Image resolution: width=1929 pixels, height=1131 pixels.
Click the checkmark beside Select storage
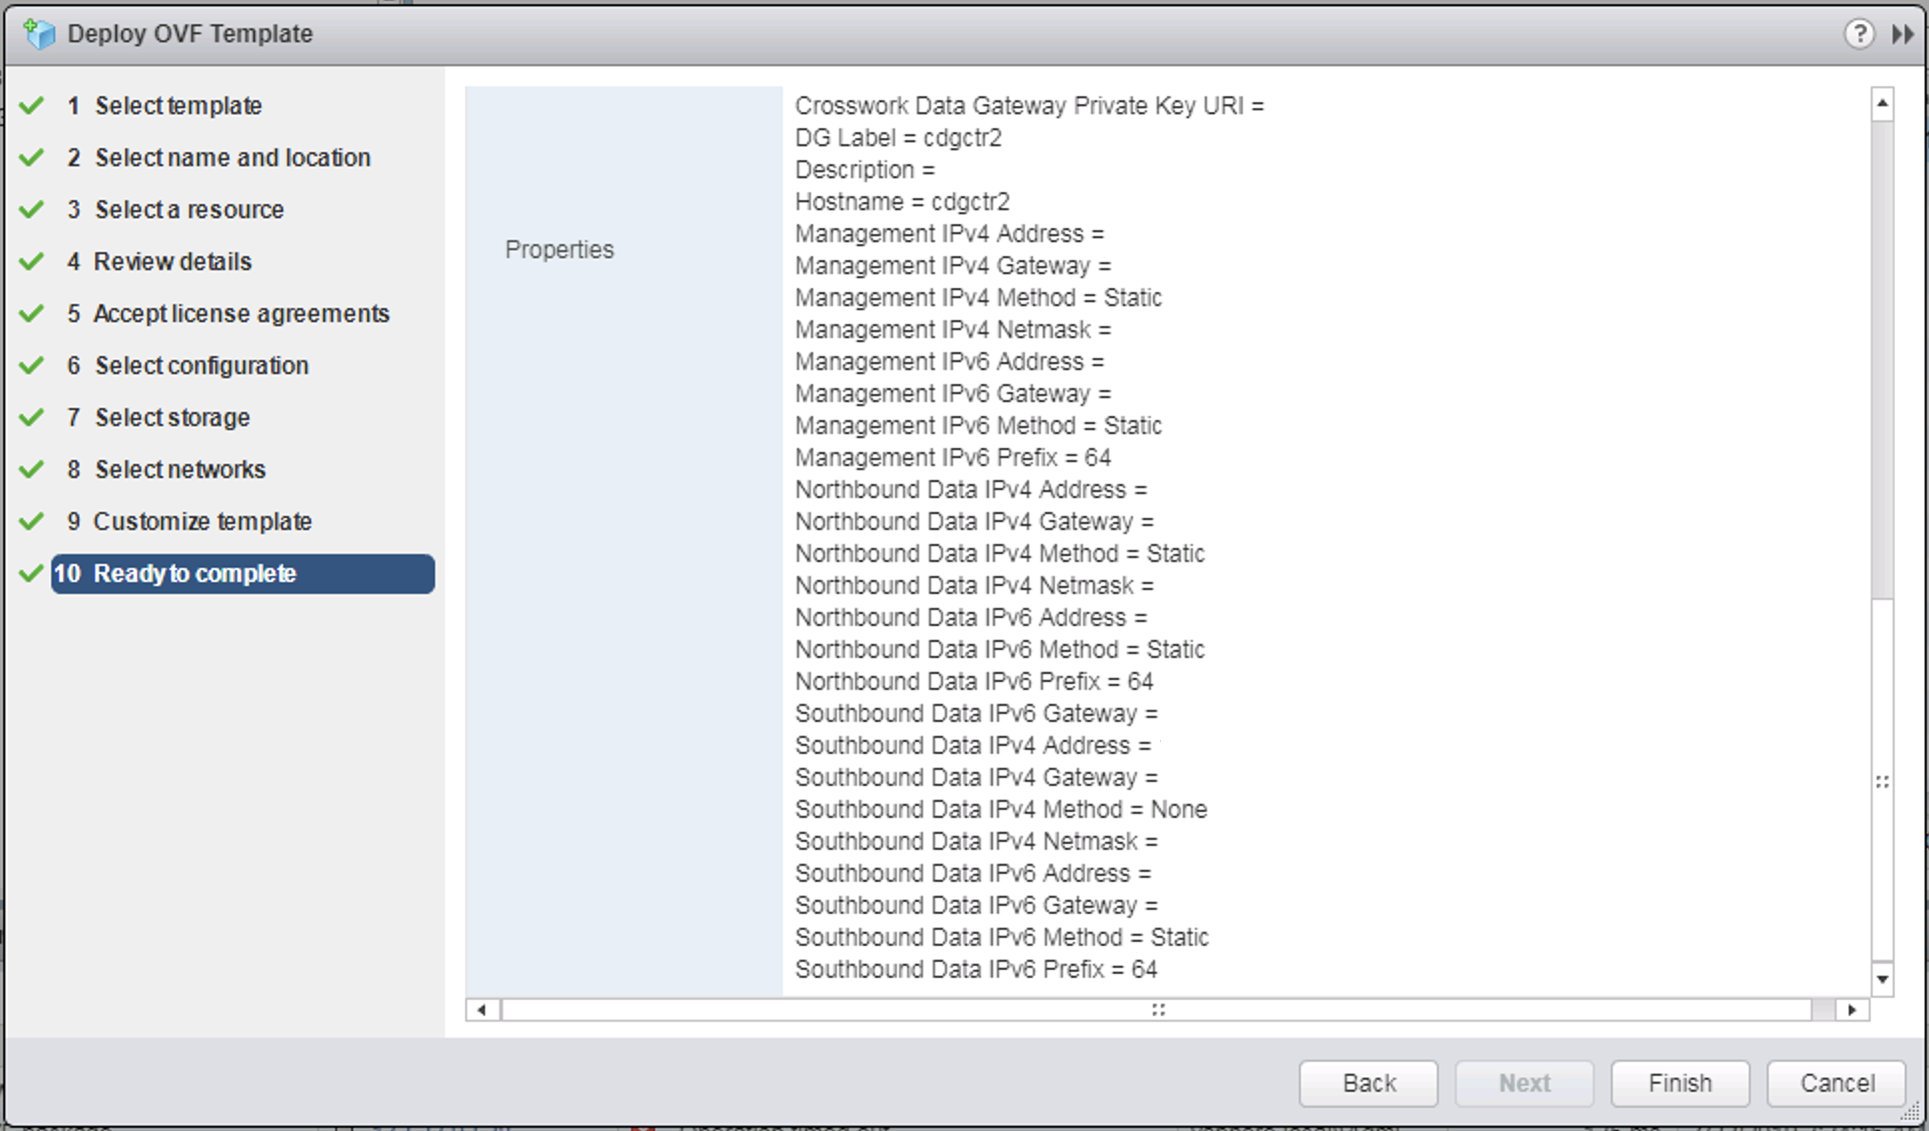pyautogui.click(x=30, y=416)
